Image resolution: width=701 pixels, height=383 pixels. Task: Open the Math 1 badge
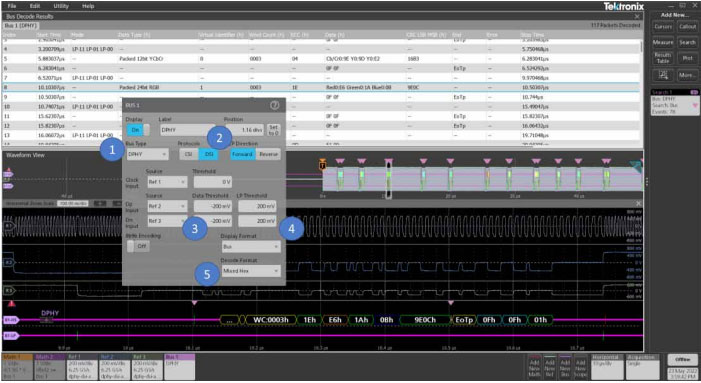pyautogui.click(x=17, y=367)
